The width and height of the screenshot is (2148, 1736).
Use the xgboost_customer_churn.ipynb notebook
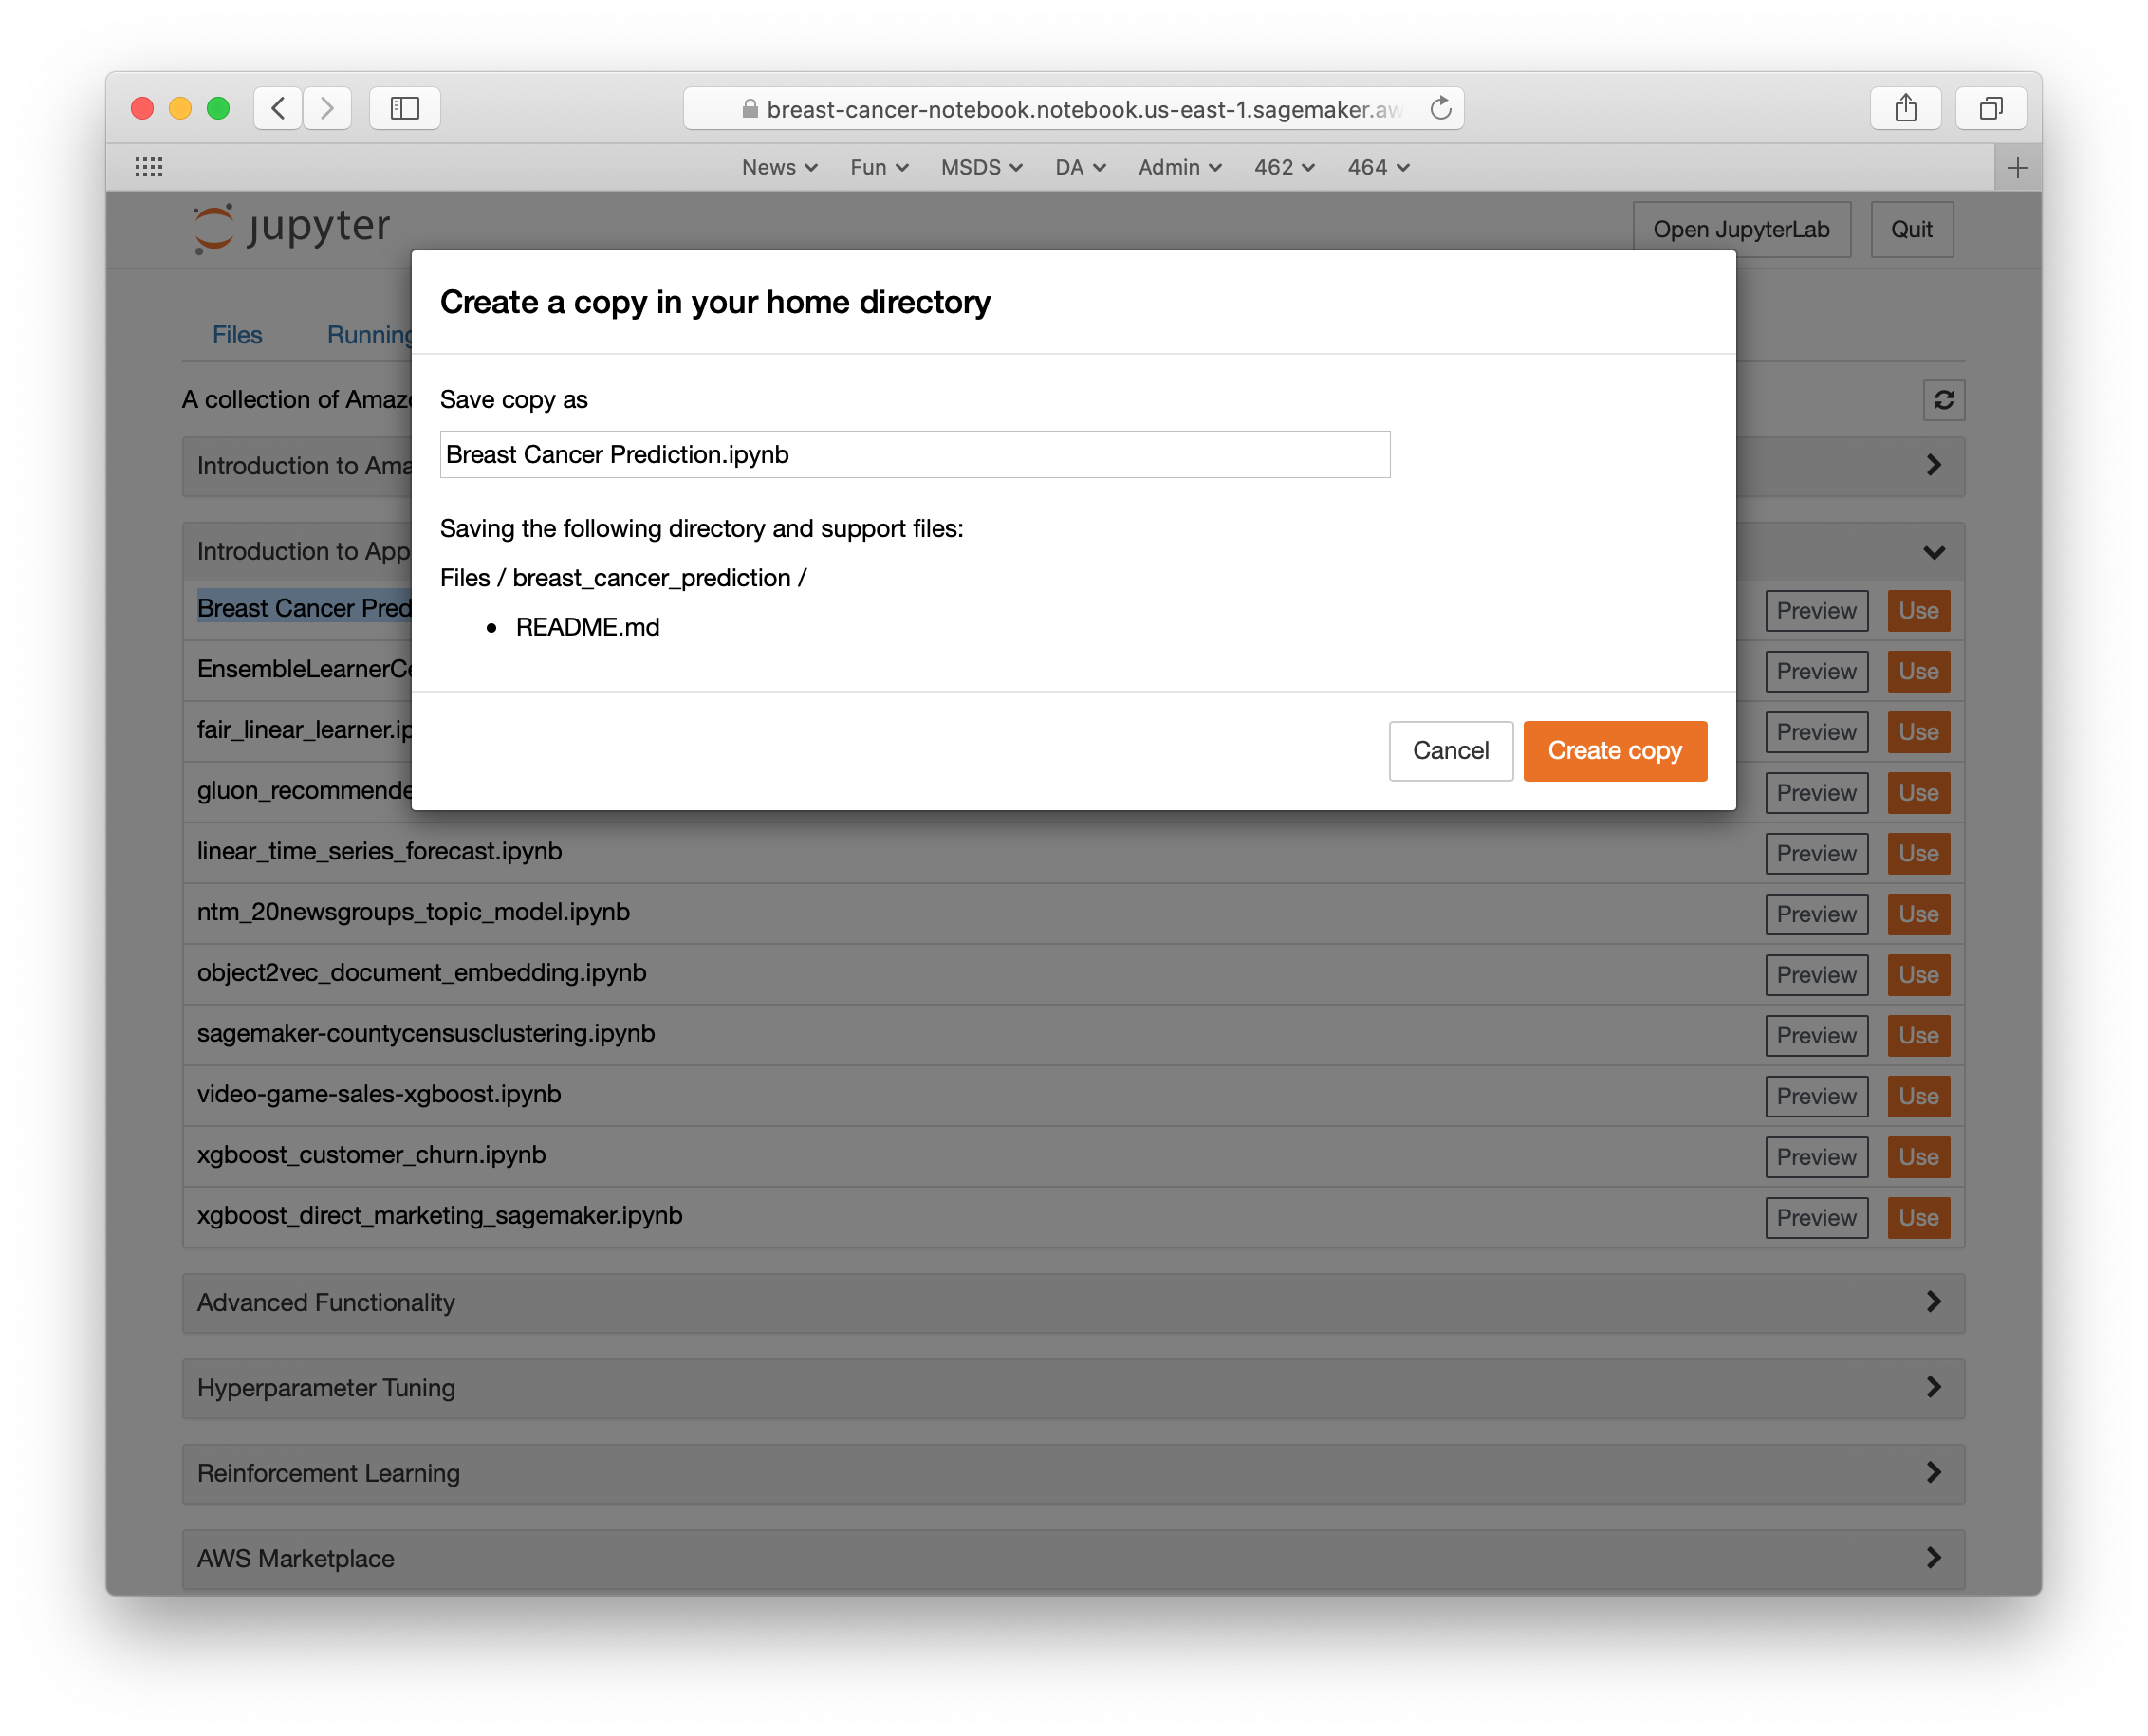pyautogui.click(x=1918, y=1156)
